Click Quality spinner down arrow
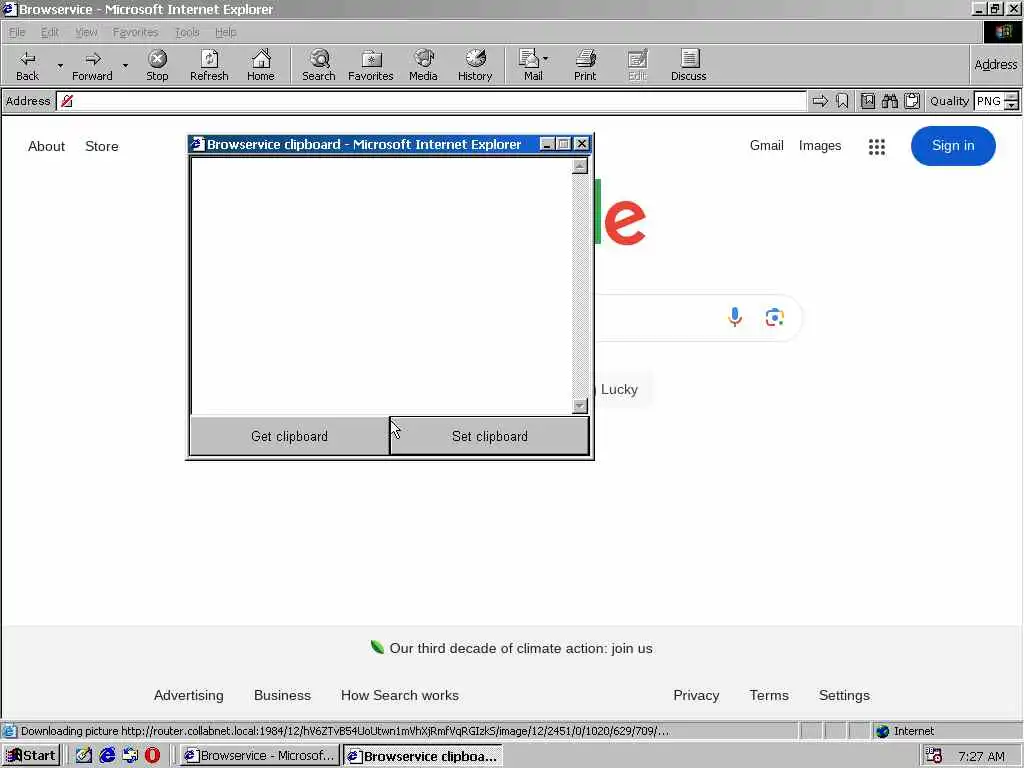The width and height of the screenshot is (1024, 768). pyautogui.click(x=1012, y=105)
